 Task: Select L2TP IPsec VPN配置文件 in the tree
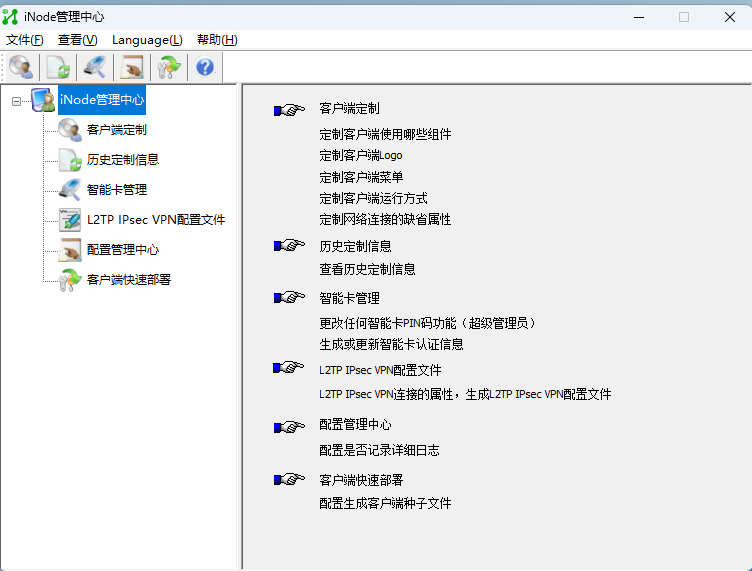(156, 220)
